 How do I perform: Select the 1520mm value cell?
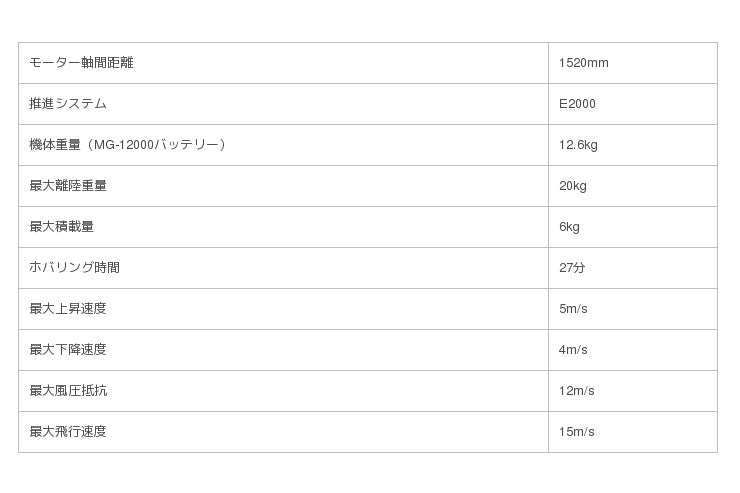[x=584, y=63]
